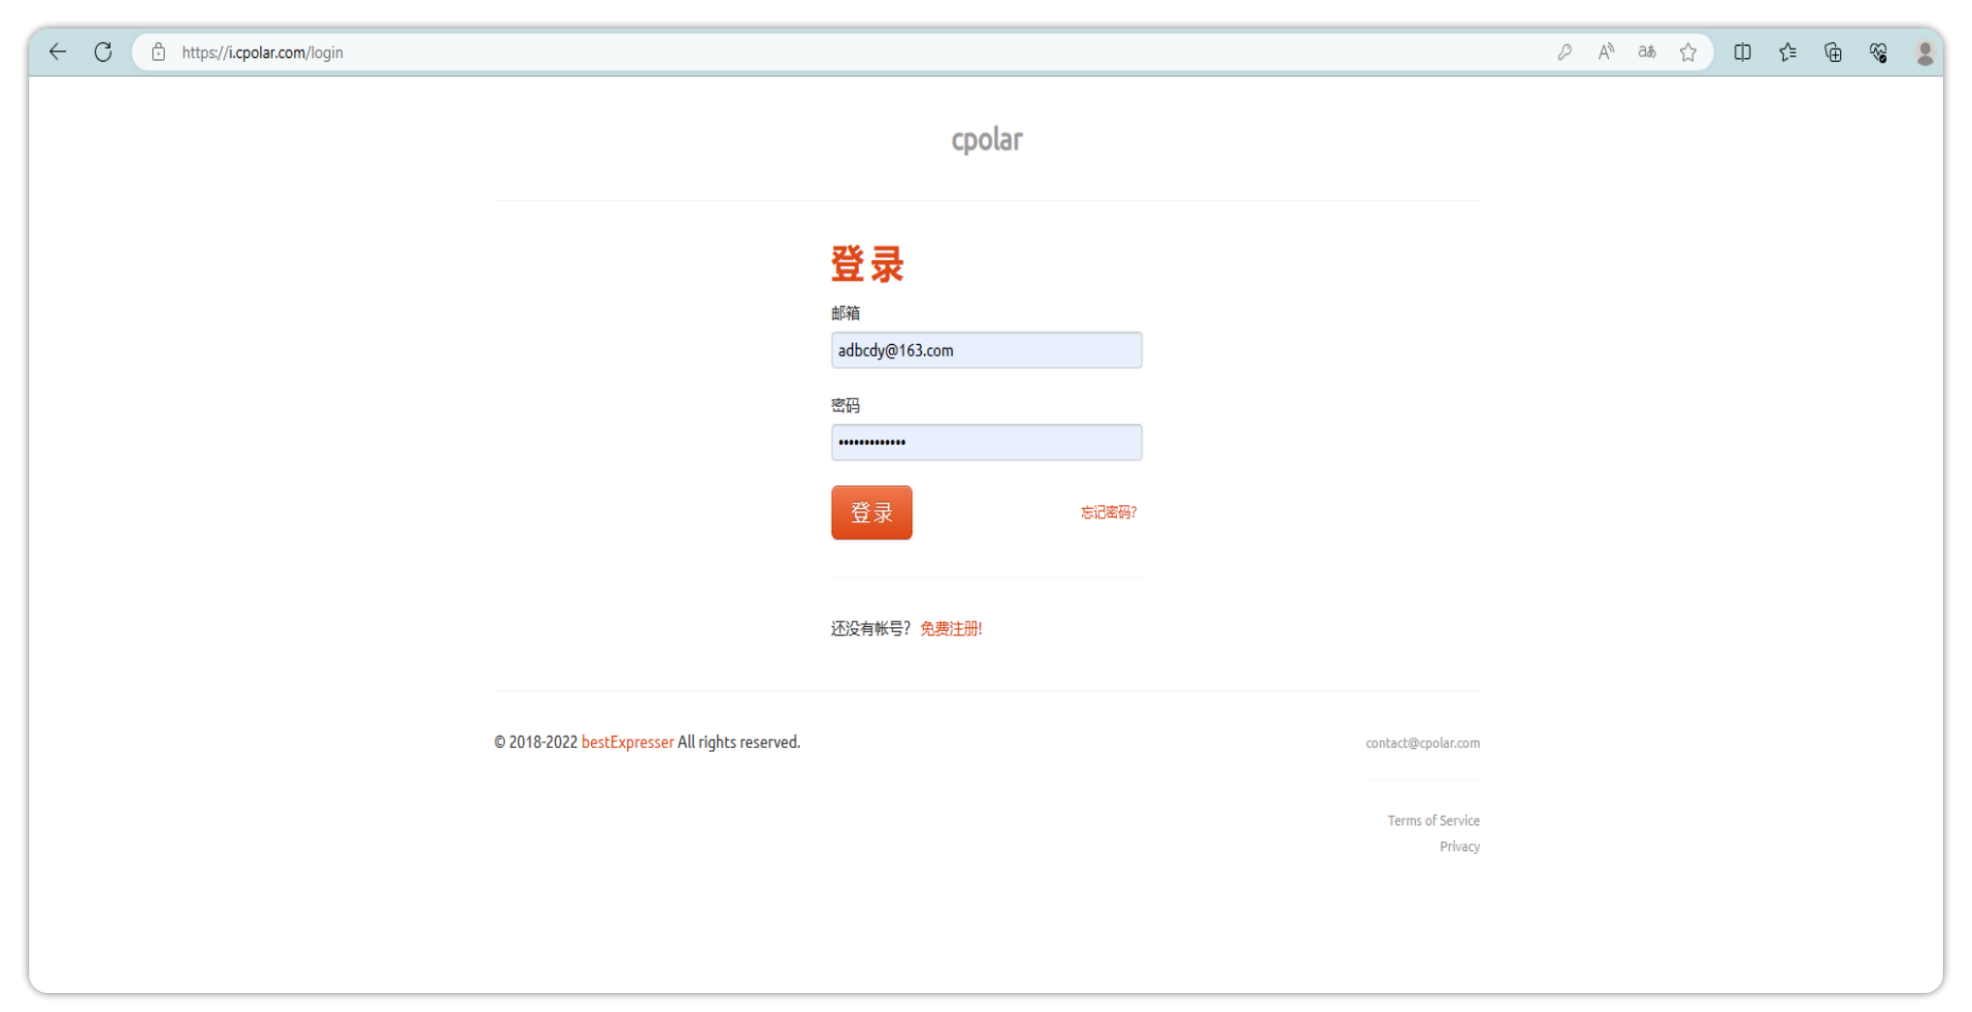Click the address bar URL text

tap(262, 52)
